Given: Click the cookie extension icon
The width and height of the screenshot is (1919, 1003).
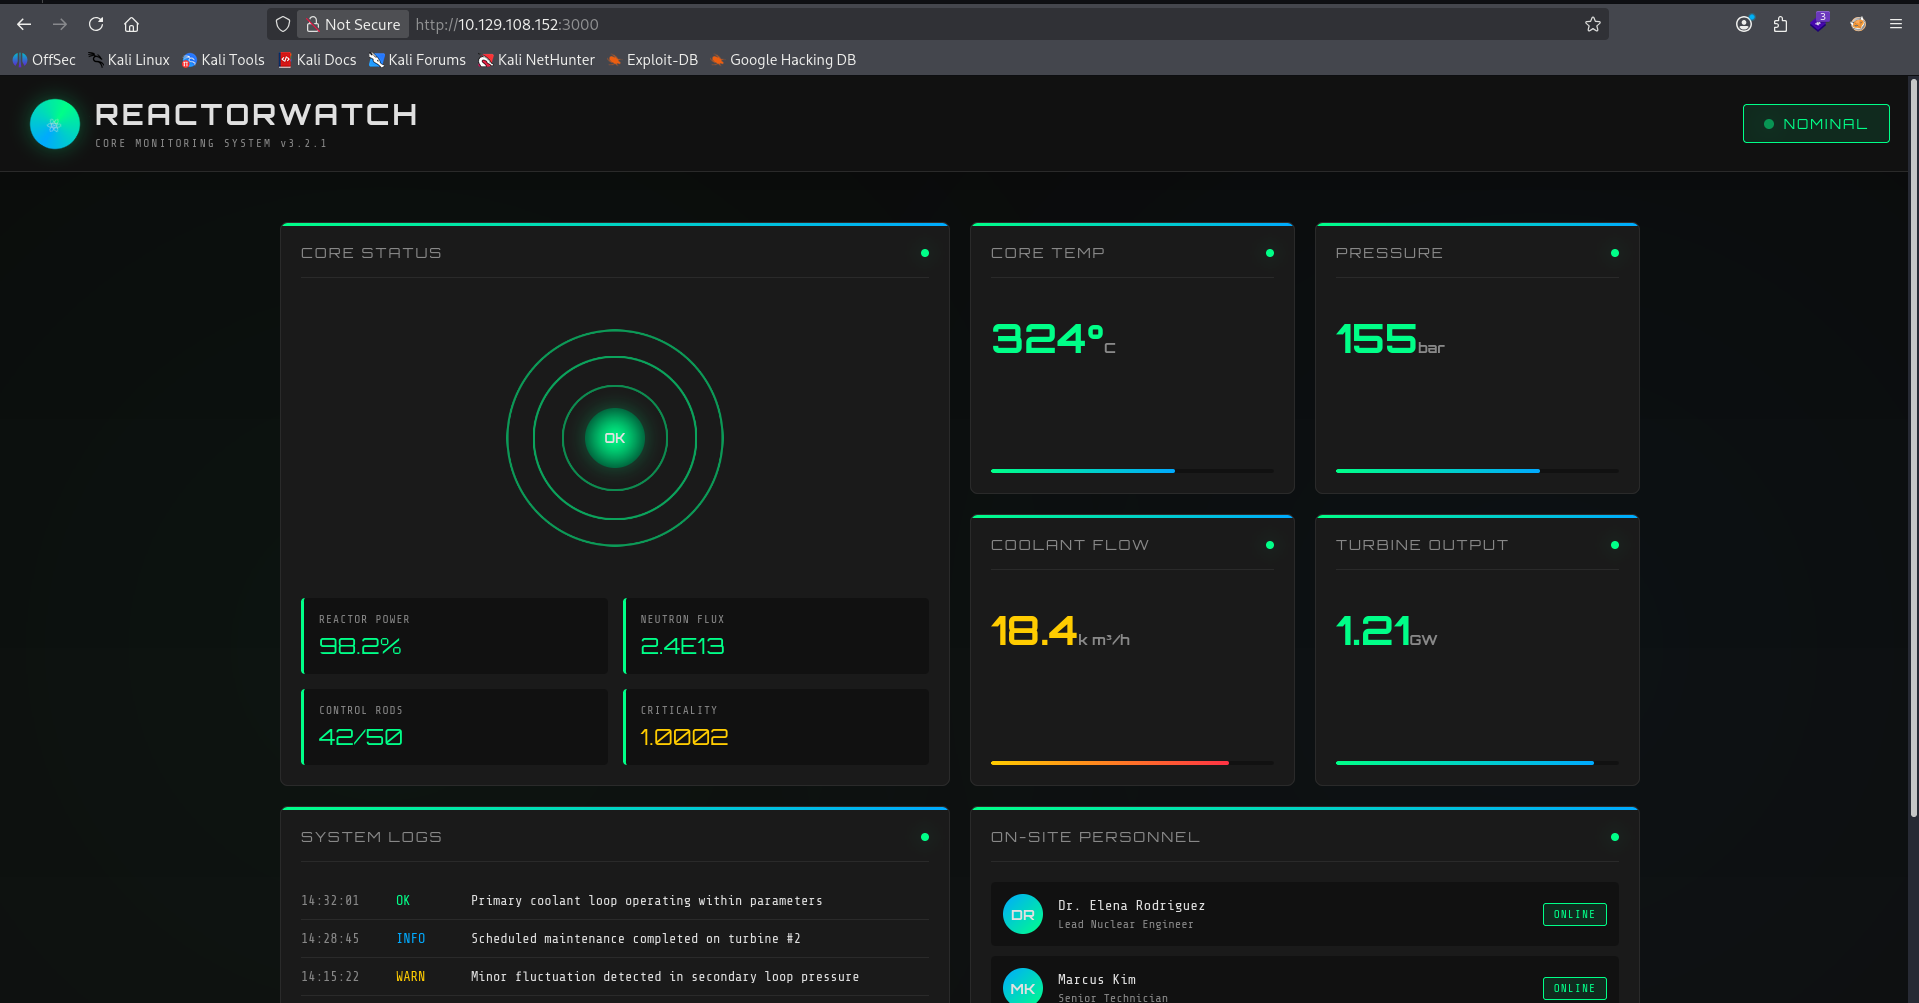Looking at the screenshot, I should (1858, 24).
